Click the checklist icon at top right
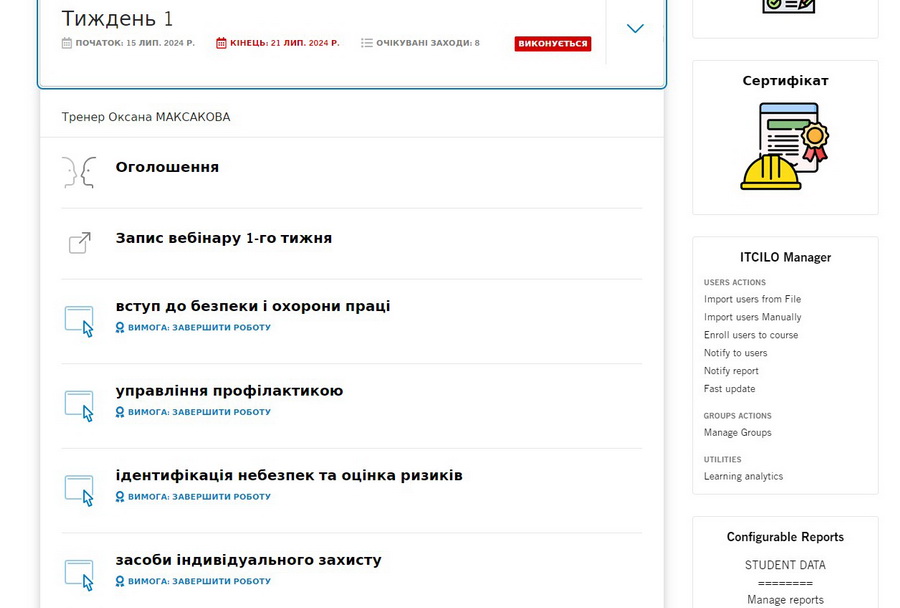Screen dimensions: 900x608 click(x=788, y=6)
